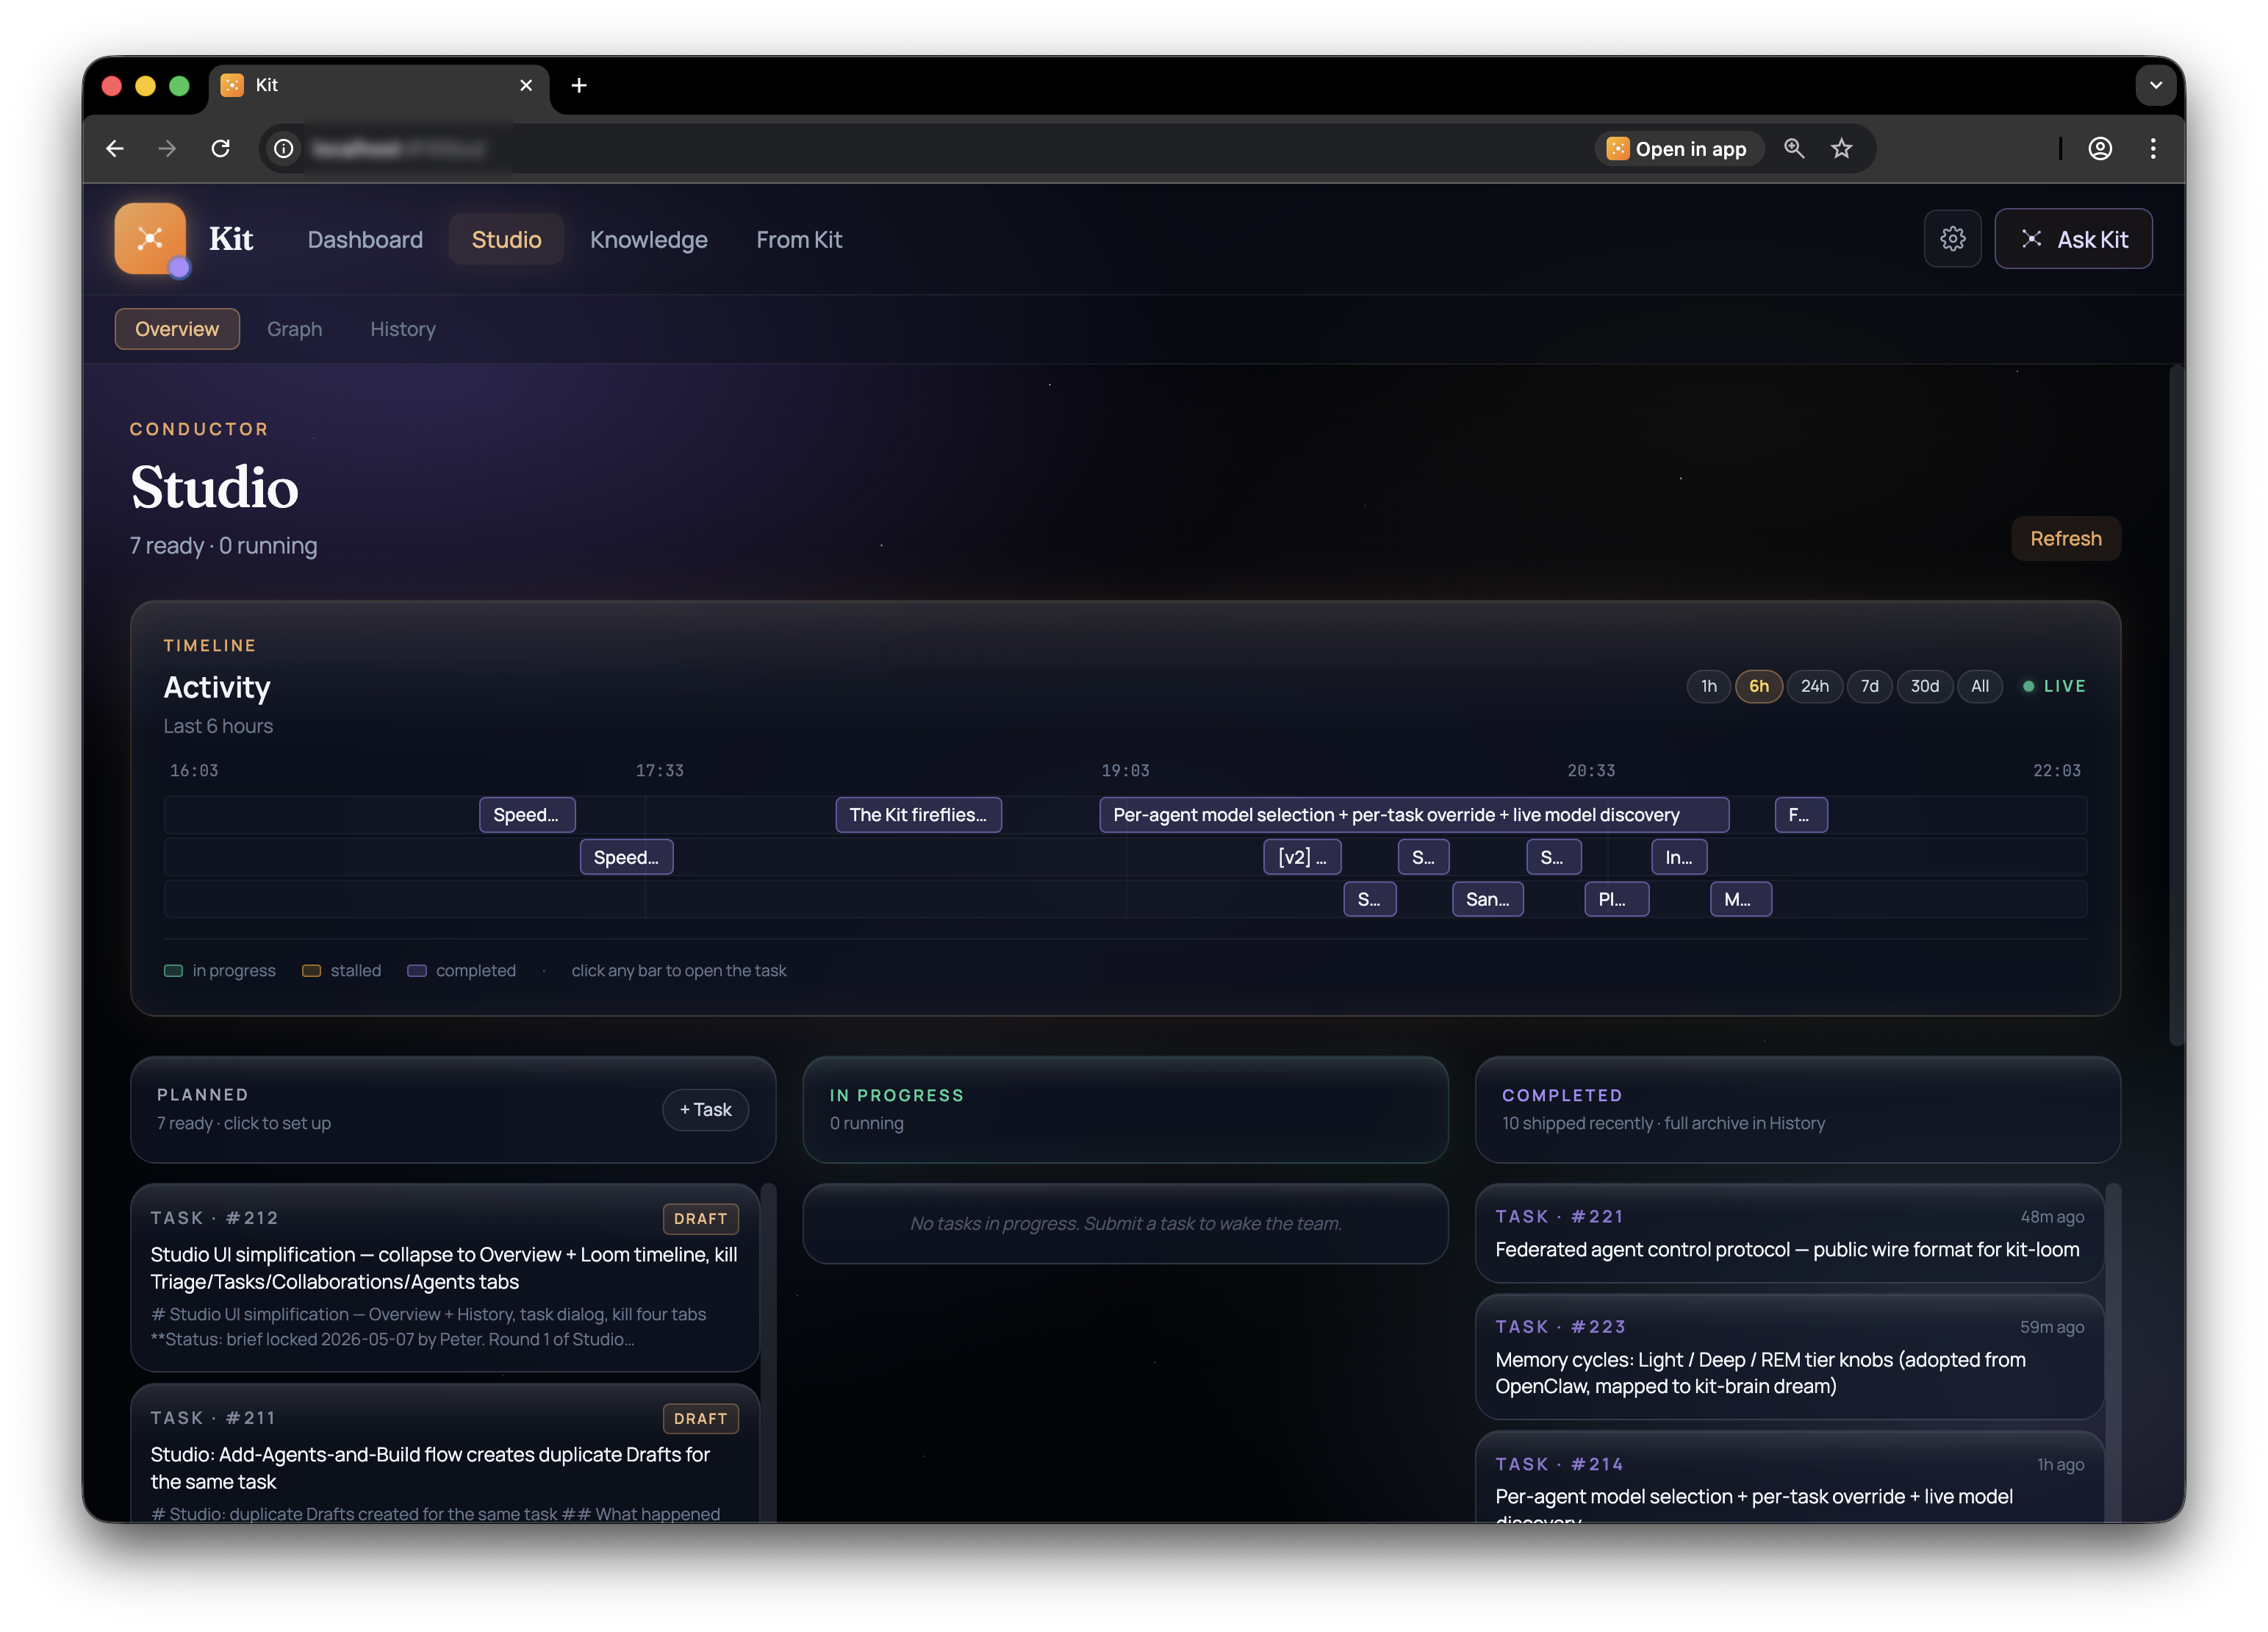Open planned task #211 card
2268x1632 pixels.
[445, 1455]
